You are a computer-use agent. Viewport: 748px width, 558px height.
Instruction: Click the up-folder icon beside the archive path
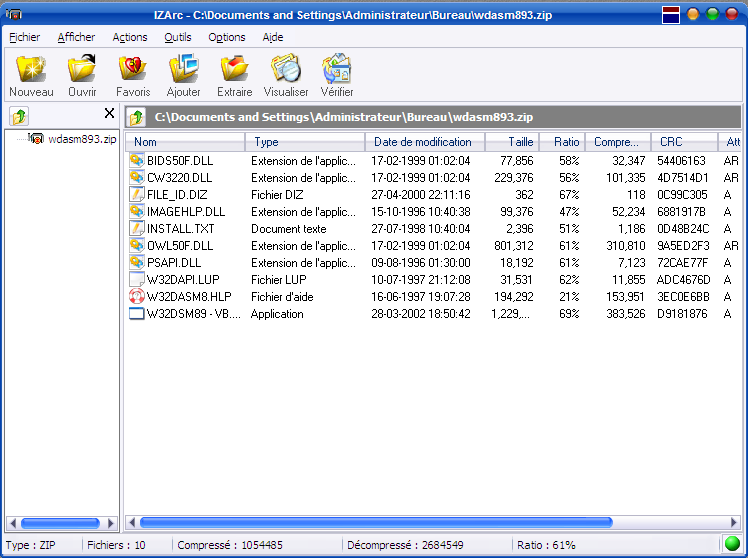pyautogui.click(x=136, y=117)
